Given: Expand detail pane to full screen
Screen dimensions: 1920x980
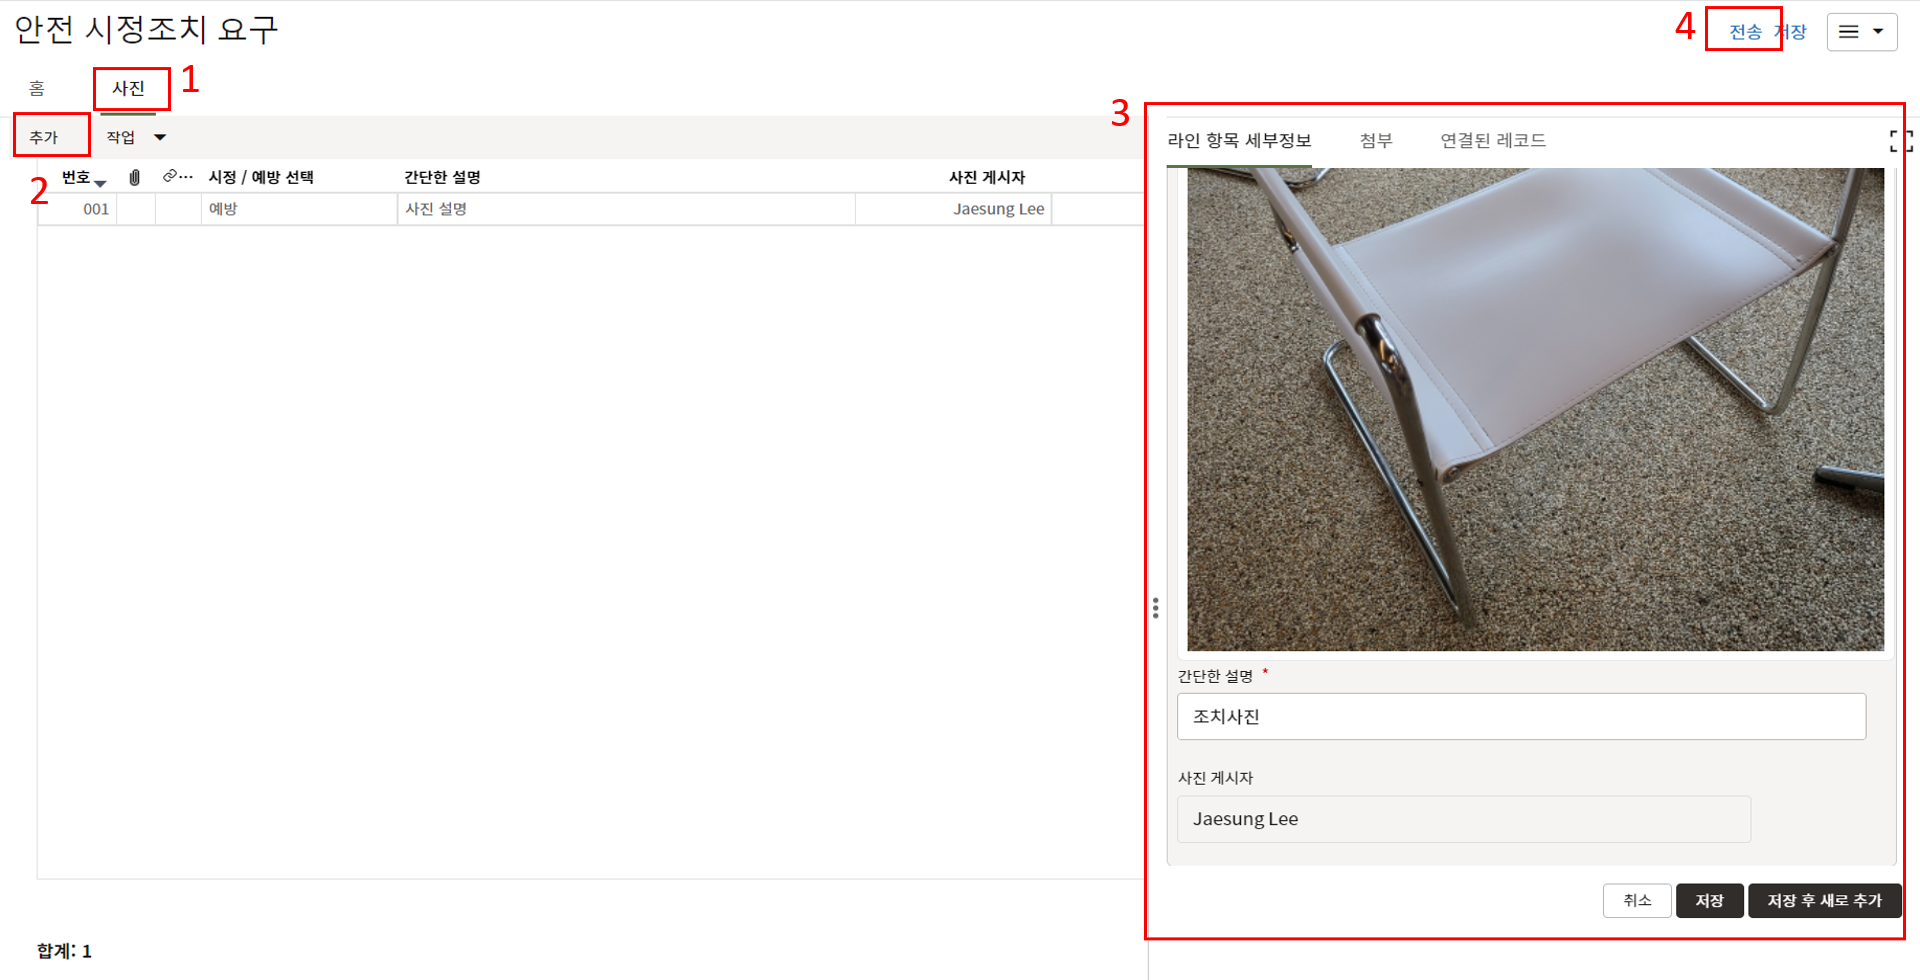Looking at the screenshot, I should click(x=1900, y=141).
